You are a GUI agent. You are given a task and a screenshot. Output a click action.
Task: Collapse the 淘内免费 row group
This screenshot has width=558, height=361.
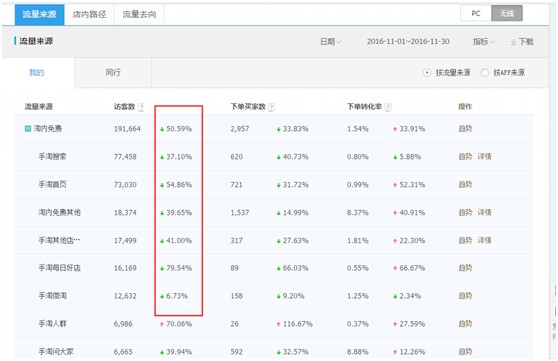[x=27, y=129]
